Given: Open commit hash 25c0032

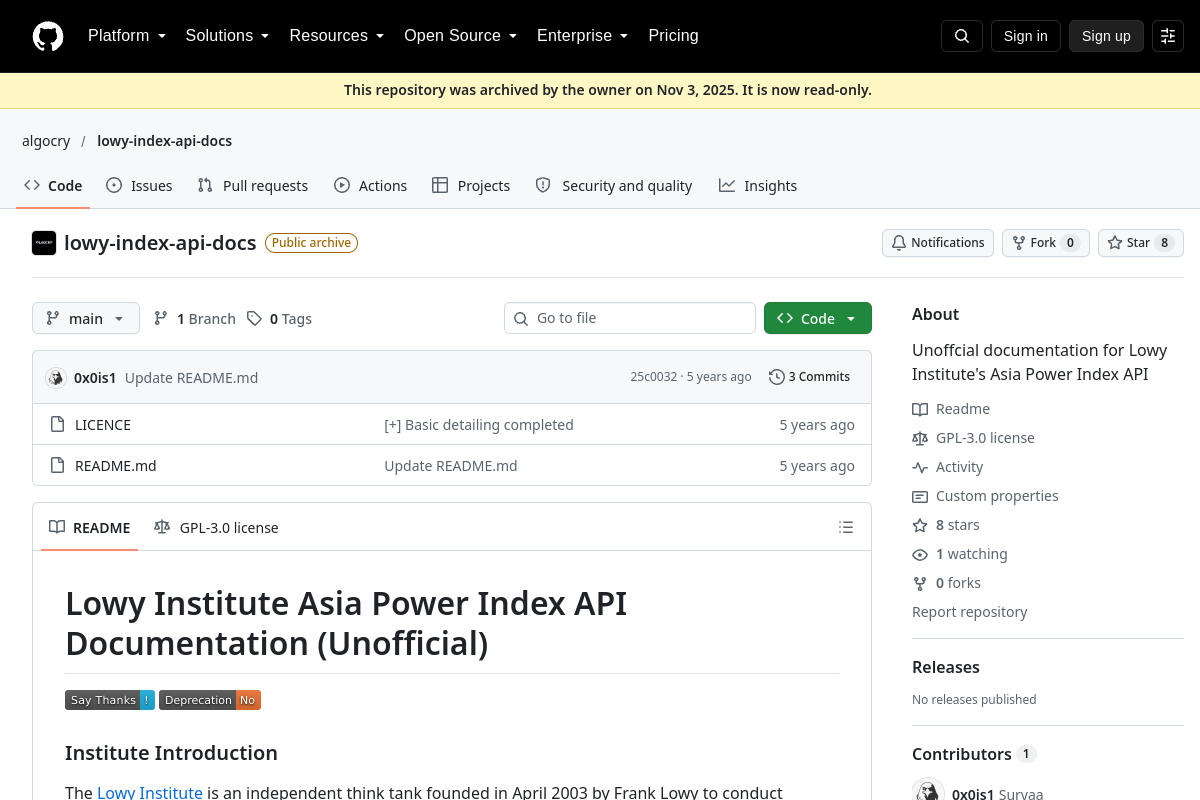Looking at the screenshot, I should pos(653,377).
